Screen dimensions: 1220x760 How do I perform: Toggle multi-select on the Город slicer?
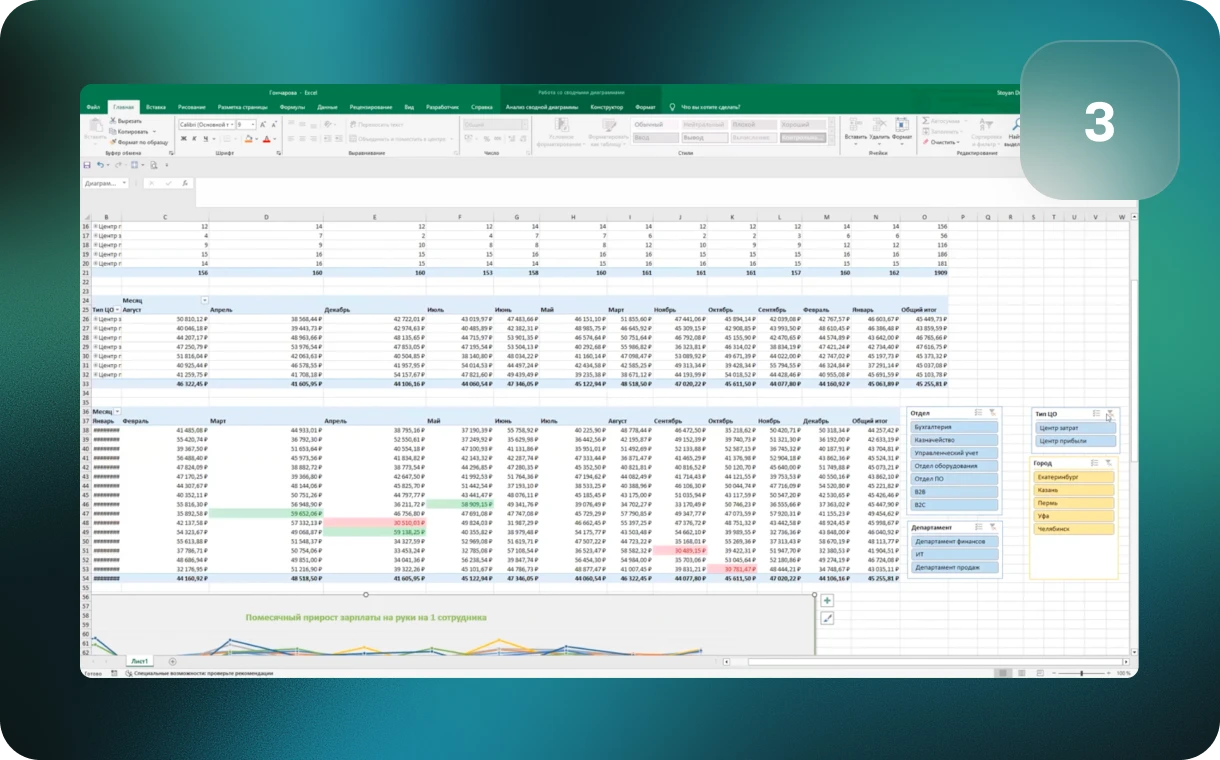point(1095,462)
